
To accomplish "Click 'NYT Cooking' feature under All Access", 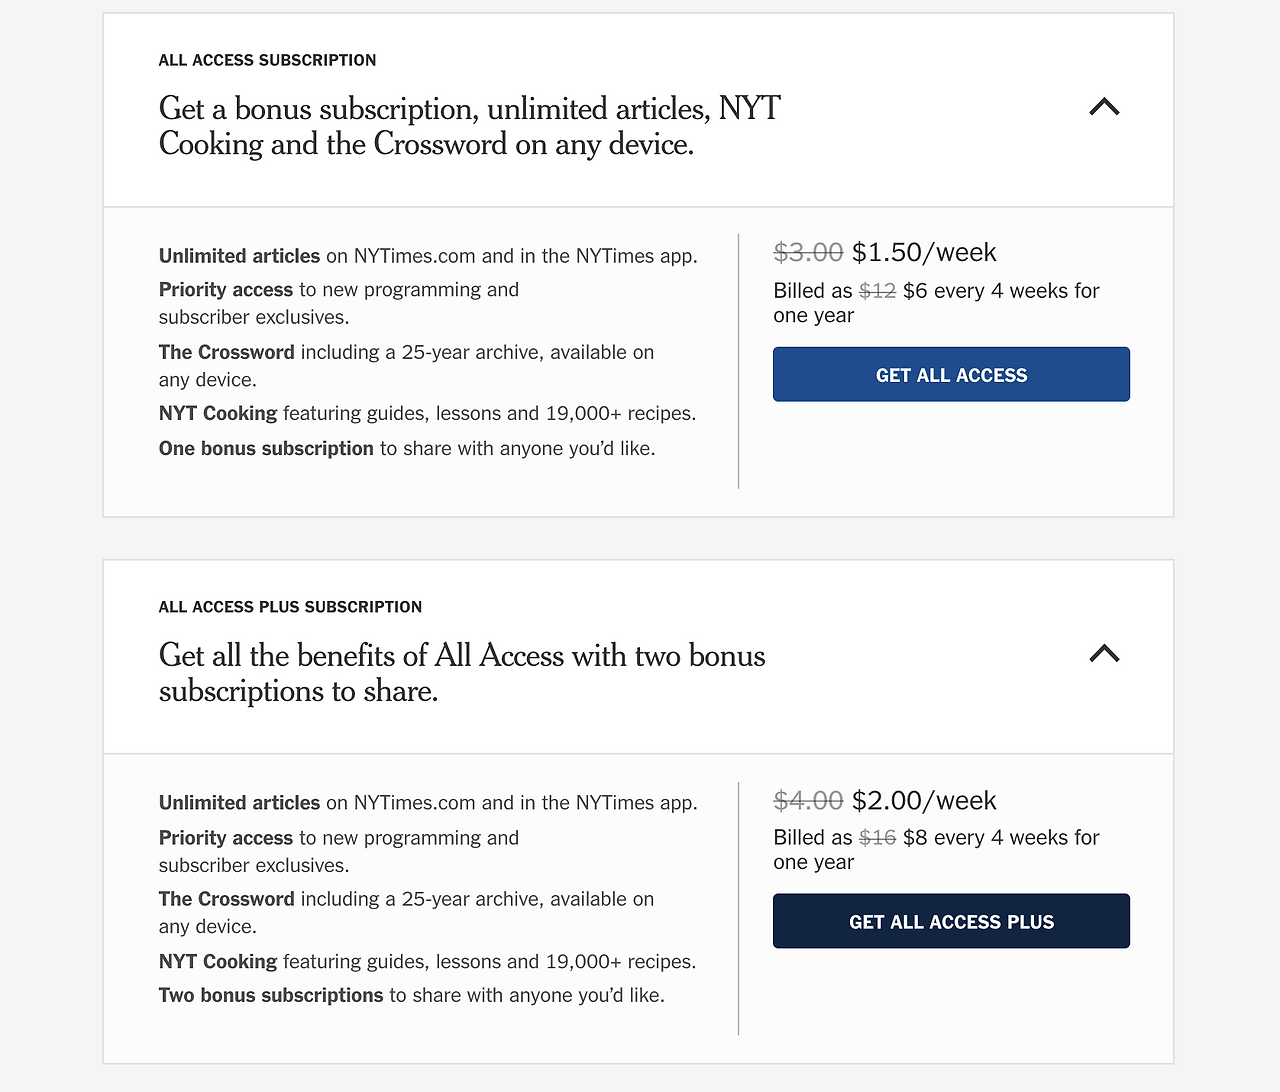I will pyautogui.click(x=427, y=413).
